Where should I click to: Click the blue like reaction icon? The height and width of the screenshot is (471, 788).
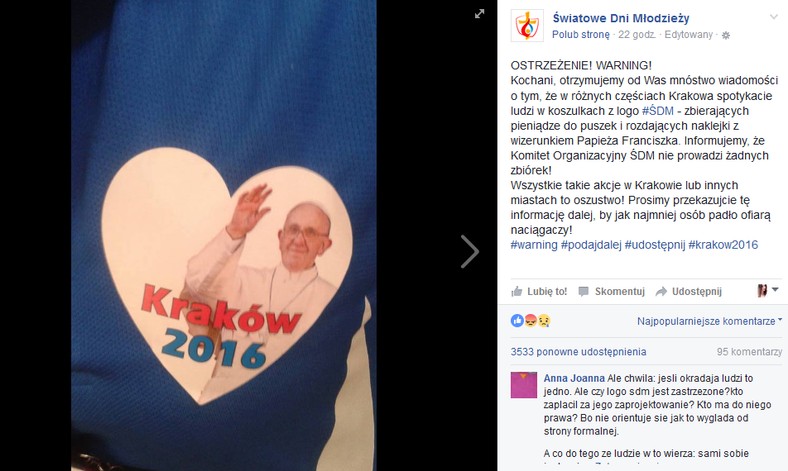tap(517, 321)
